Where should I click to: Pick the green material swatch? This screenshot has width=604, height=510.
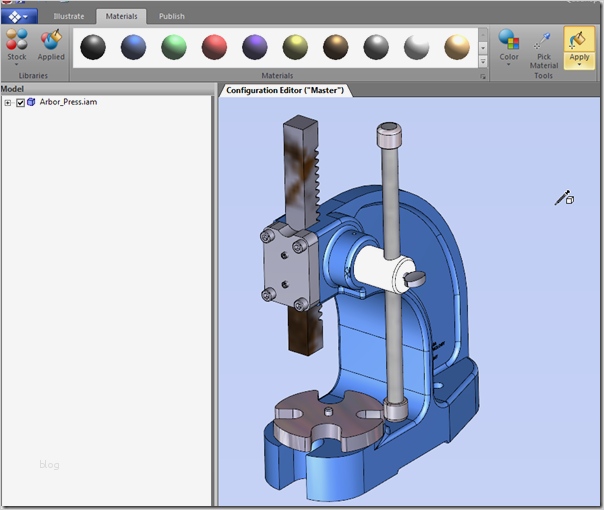tap(174, 47)
